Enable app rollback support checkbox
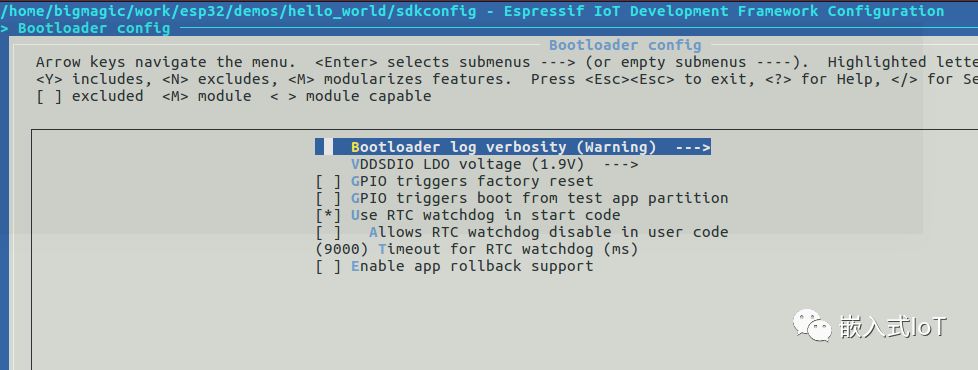Viewport: 978px width, 370px height. tap(329, 266)
